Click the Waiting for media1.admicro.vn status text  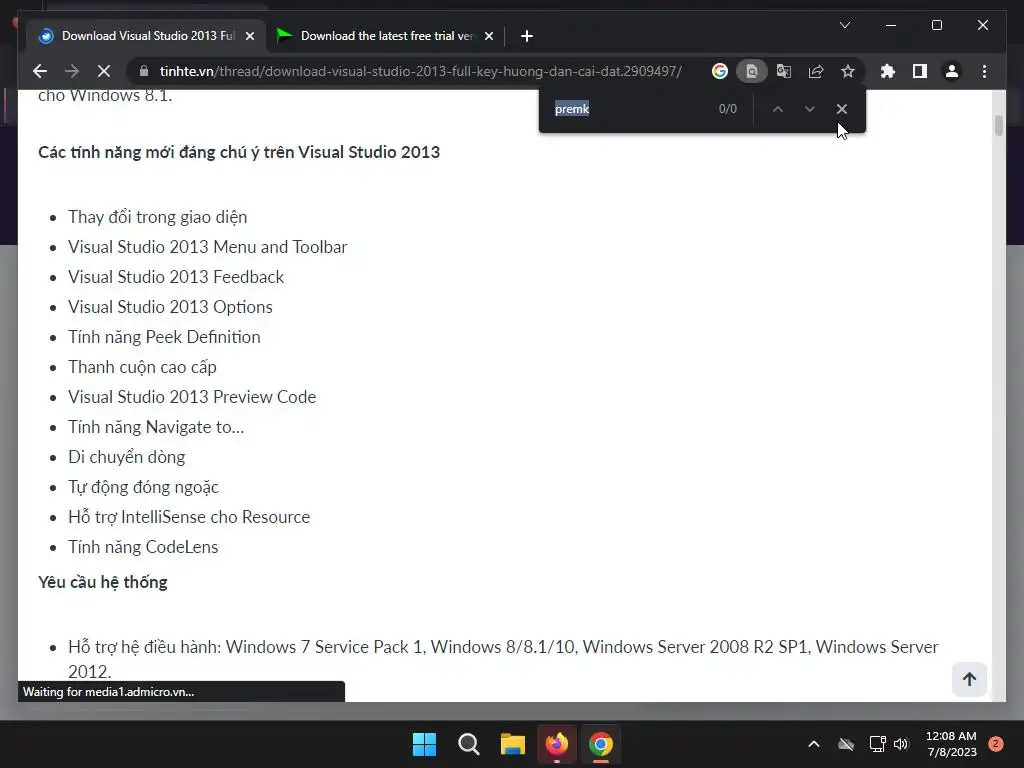coord(108,692)
